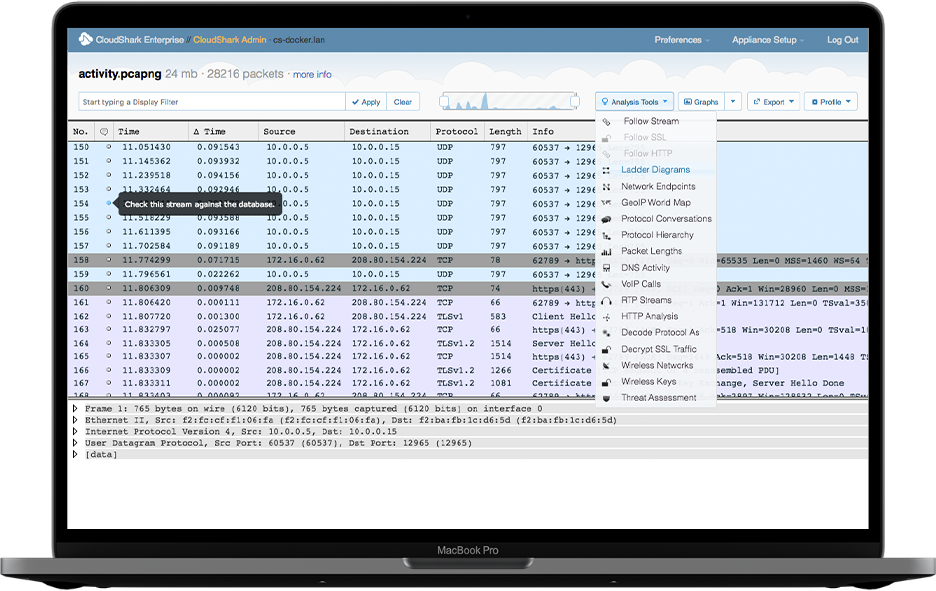Click the Length column header
Image resolution: width=936 pixels, height=591 pixels.
(x=505, y=131)
